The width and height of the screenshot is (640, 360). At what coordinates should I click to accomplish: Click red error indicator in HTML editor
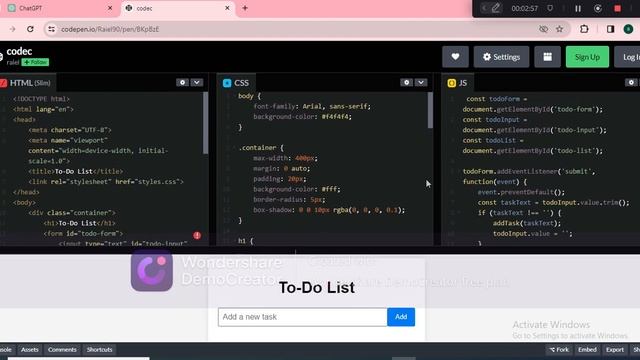coord(197,236)
